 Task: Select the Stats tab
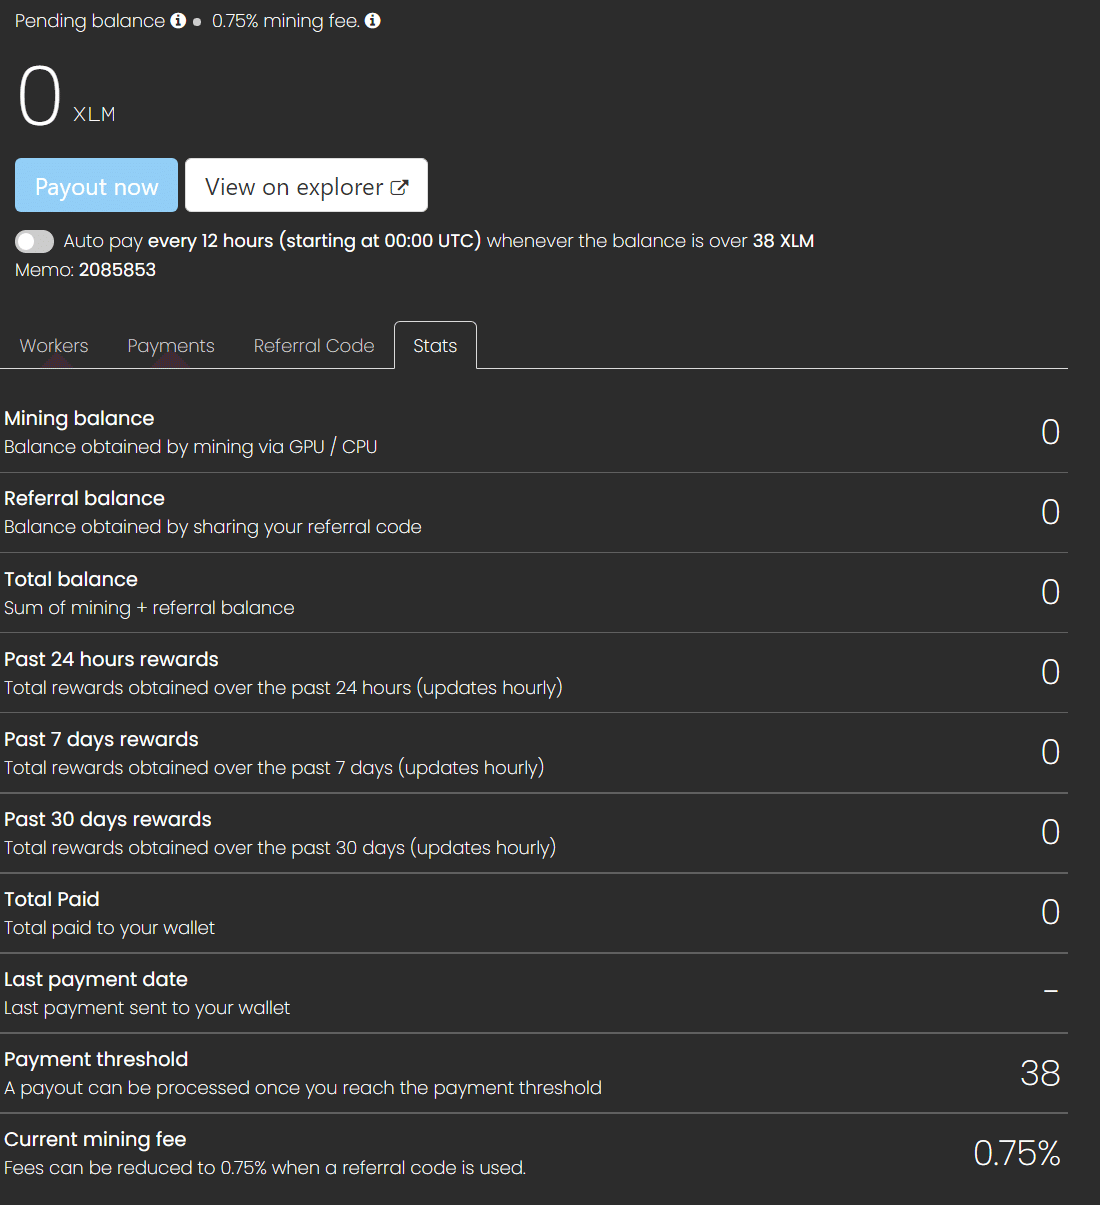coord(435,346)
